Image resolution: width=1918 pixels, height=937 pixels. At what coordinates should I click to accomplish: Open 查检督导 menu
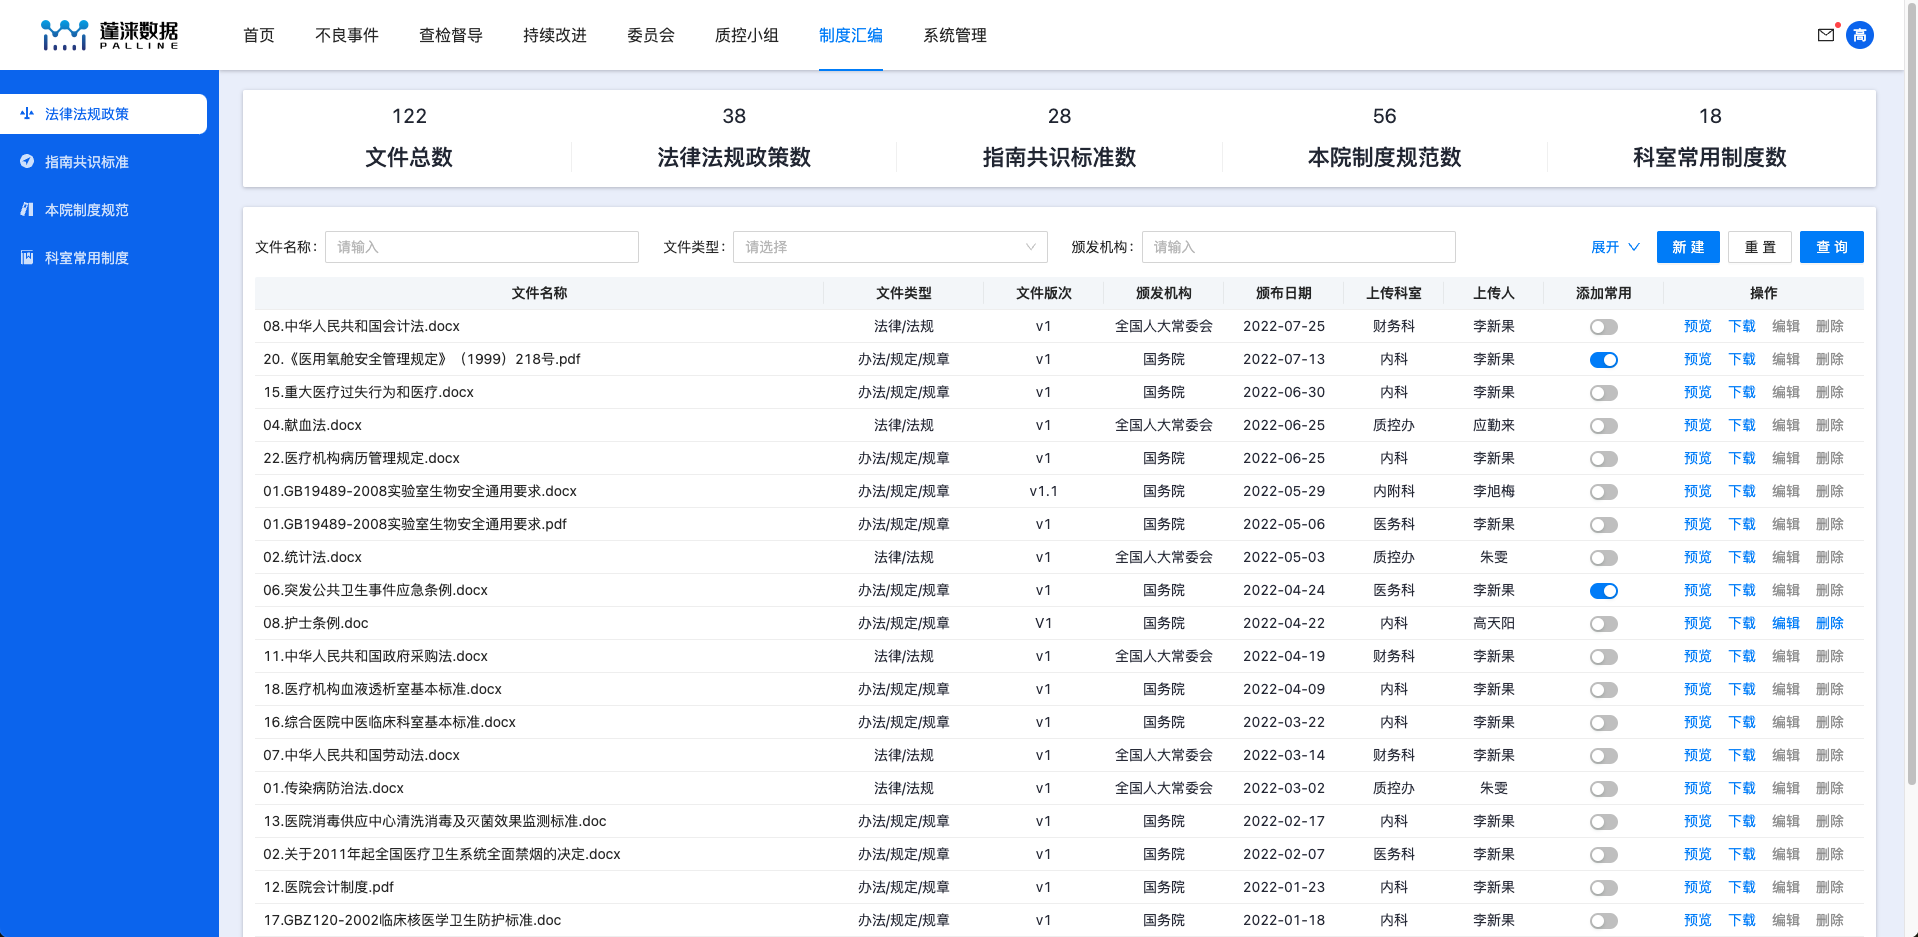pos(451,35)
